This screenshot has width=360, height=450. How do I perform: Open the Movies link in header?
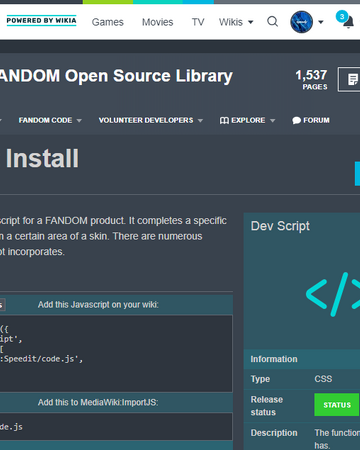(158, 22)
